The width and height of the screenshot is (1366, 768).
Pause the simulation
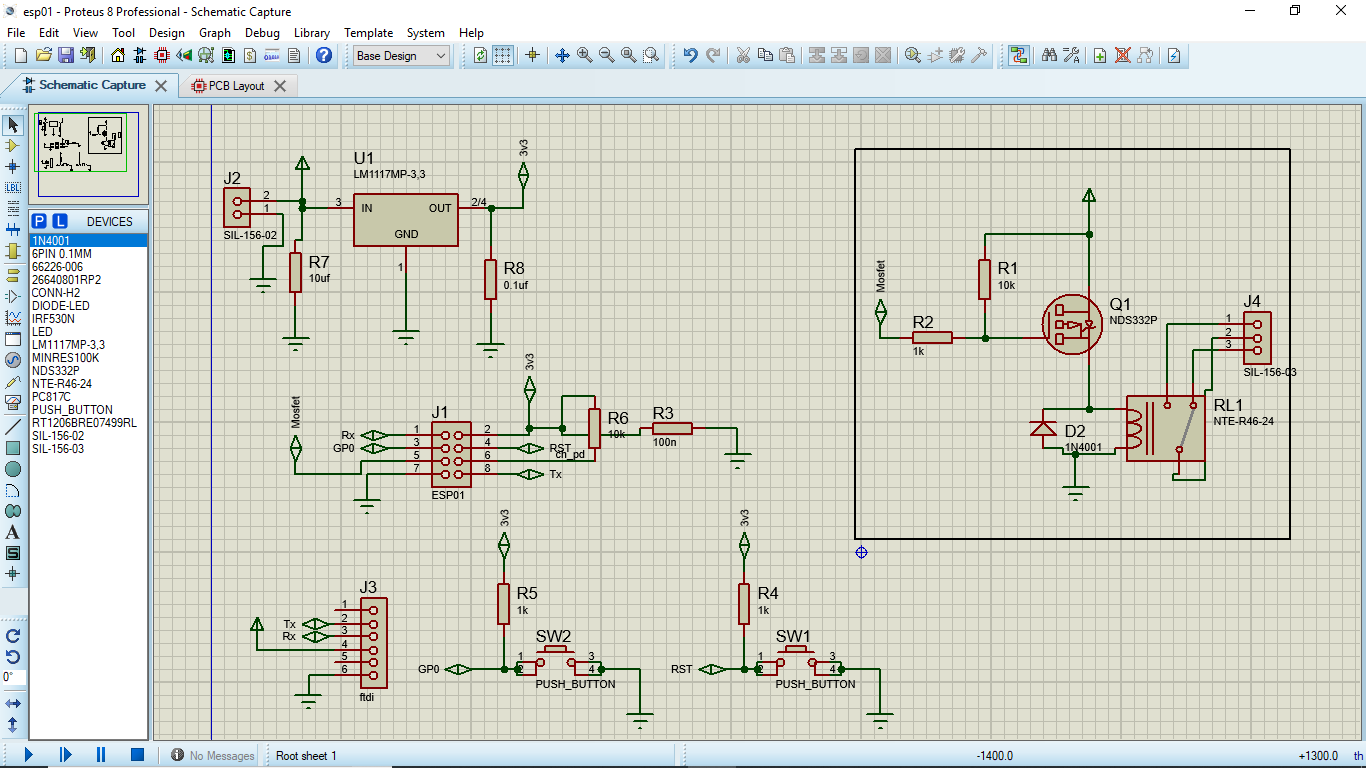[102, 755]
